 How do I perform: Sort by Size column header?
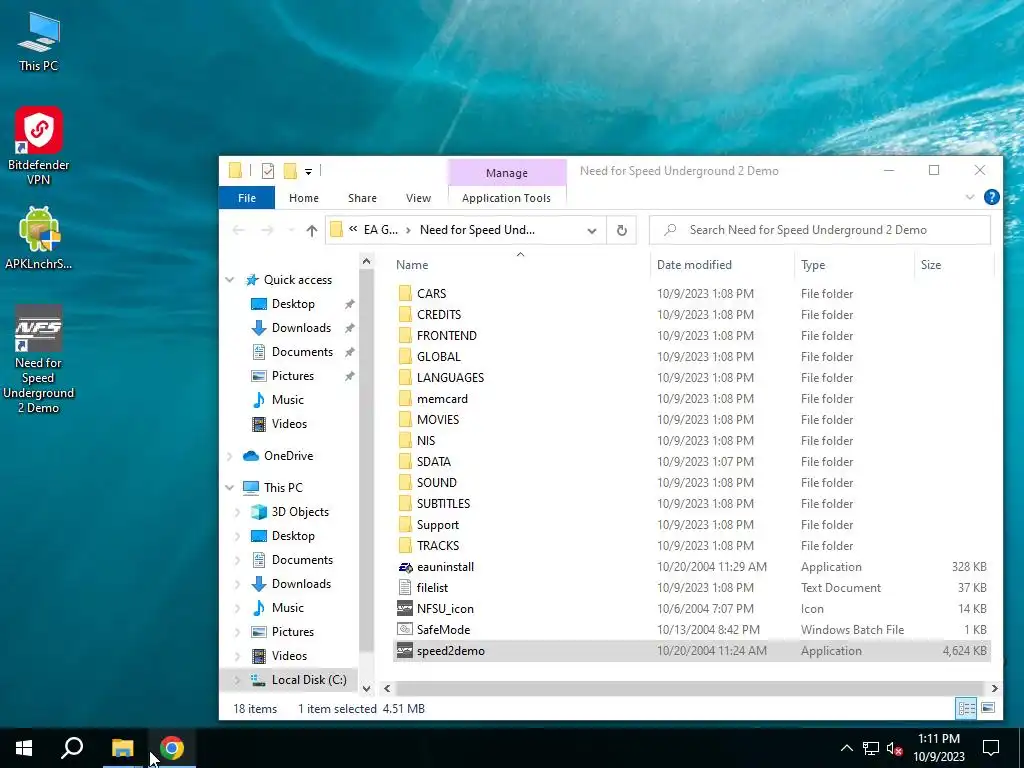931,264
